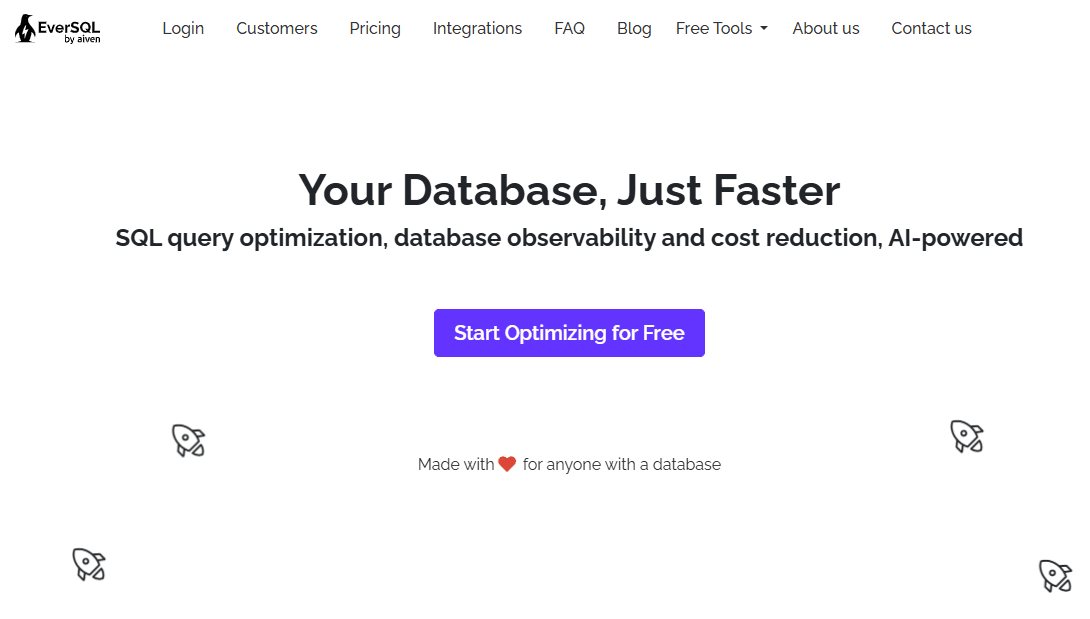Open the Login page
Viewport: 1090px width, 619px height.
click(x=183, y=29)
